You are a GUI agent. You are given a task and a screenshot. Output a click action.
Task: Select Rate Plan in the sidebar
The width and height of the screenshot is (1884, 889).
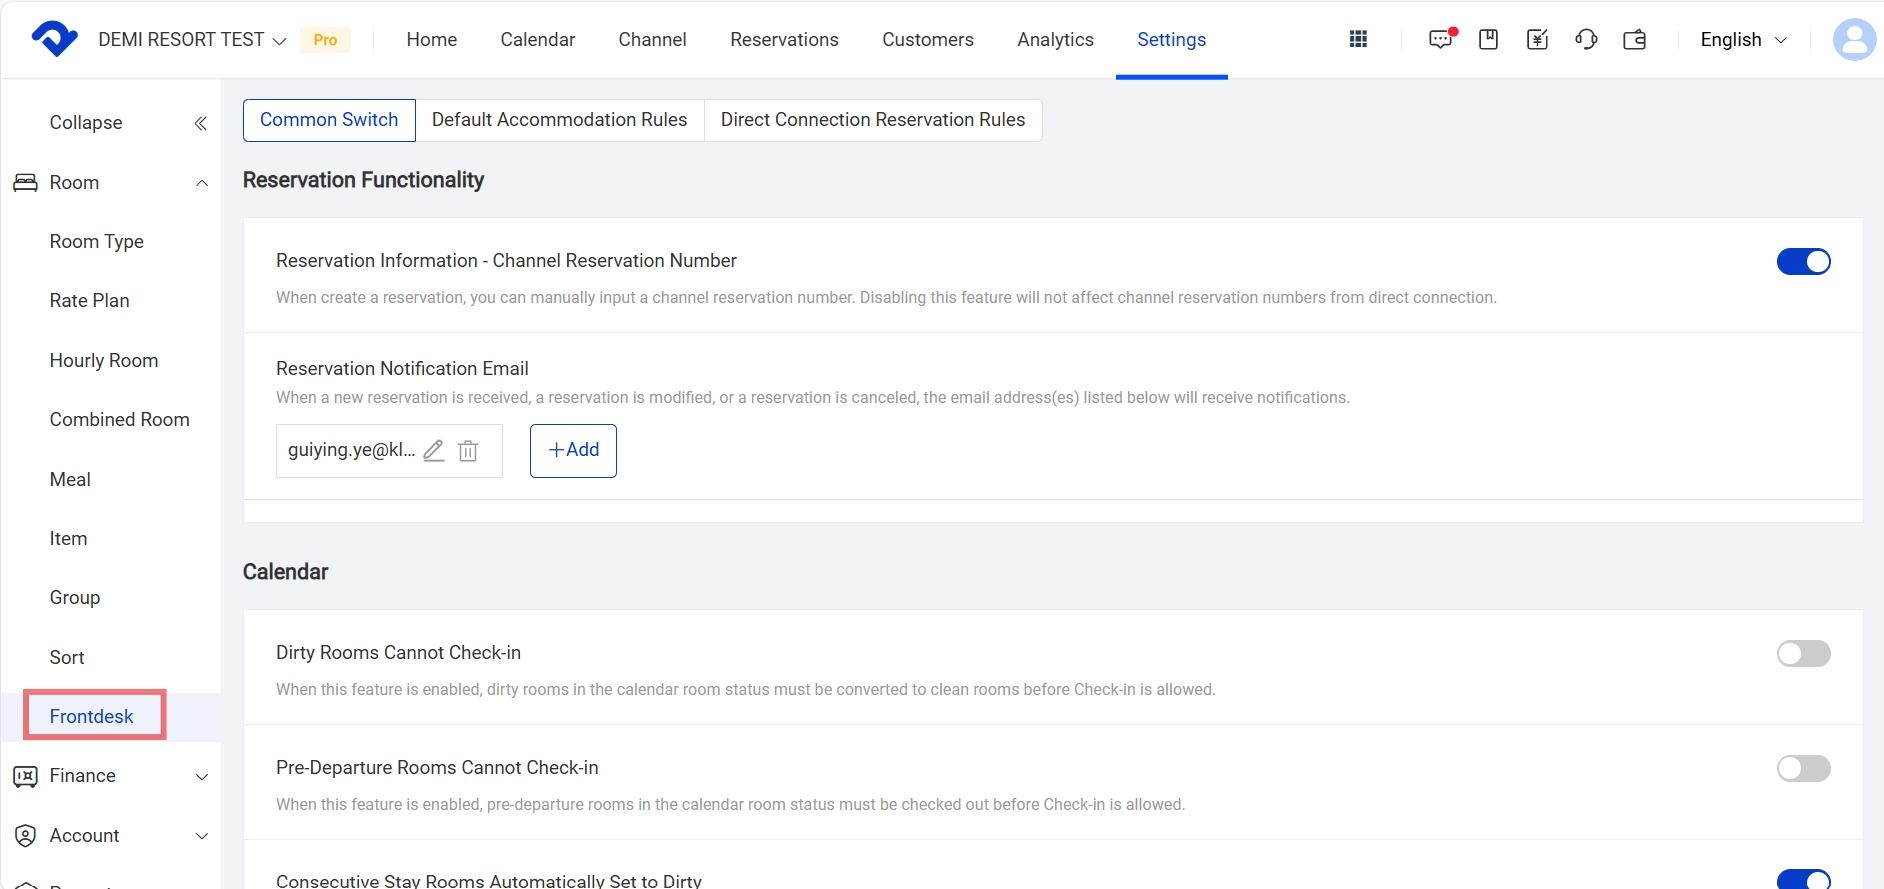tap(90, 301)
